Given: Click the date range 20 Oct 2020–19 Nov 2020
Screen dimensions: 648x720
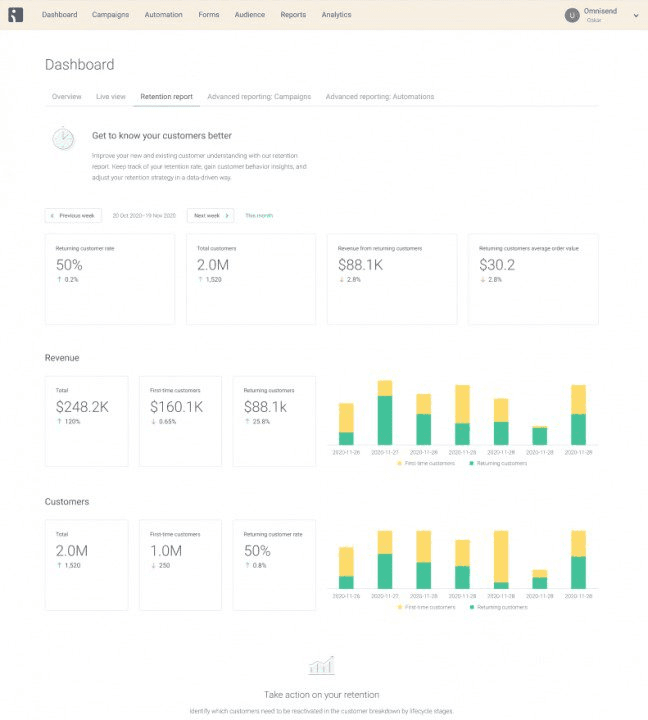Looking at the screenshot, I should [144, 216].
